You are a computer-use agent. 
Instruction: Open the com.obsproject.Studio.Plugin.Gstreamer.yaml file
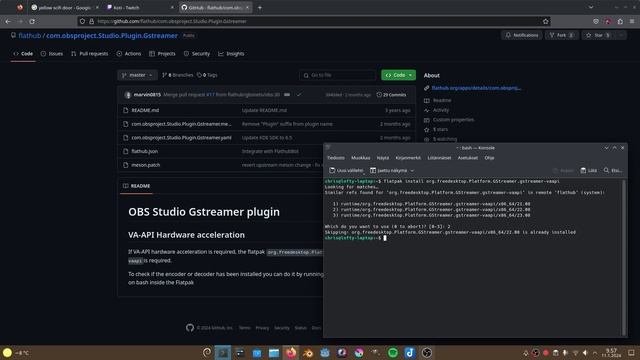coord(181,138)
